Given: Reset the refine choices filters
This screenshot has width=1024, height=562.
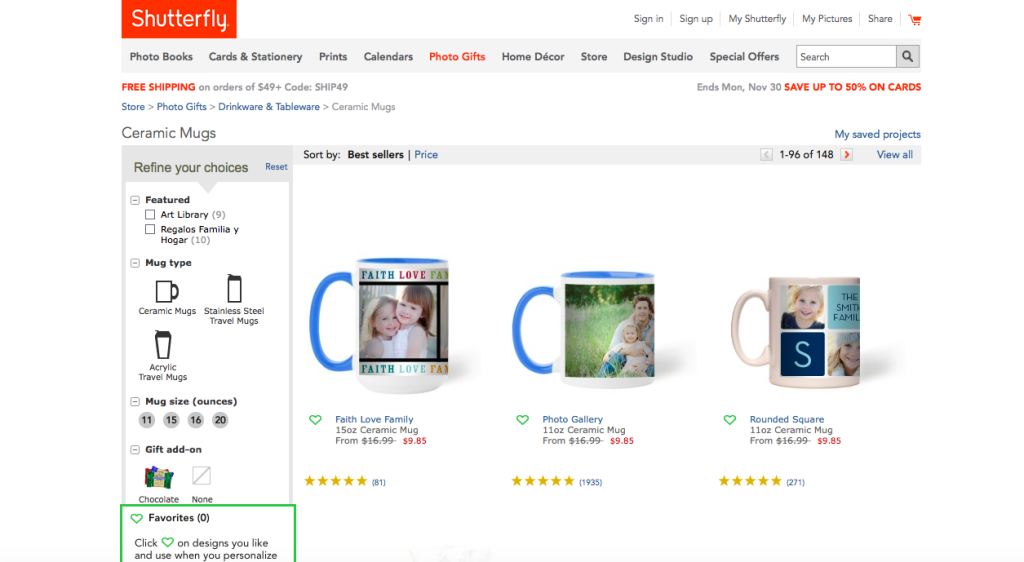Looking at the screenshot, I should pos(276,167).
